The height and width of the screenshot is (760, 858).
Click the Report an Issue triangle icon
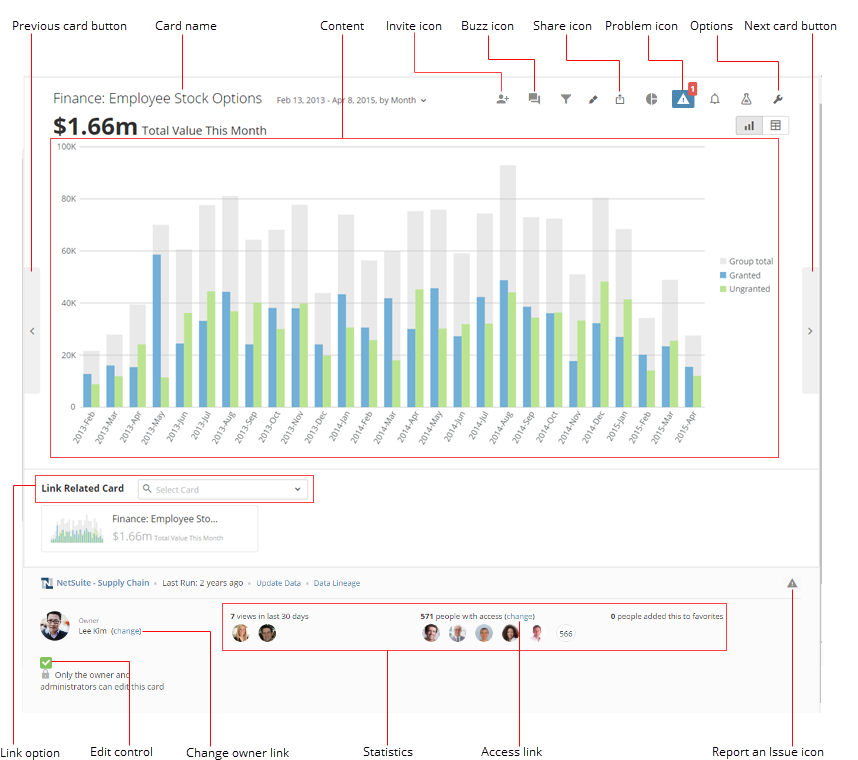coord(792,583)
